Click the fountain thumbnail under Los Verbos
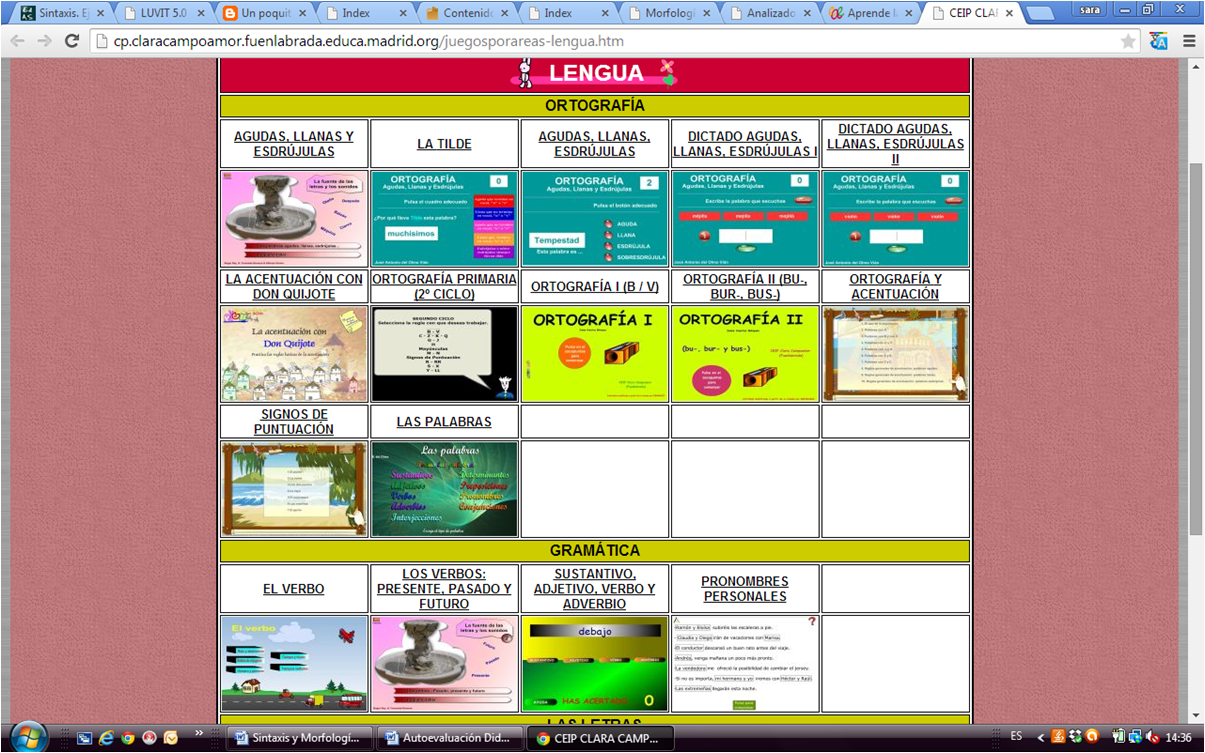 [x=444, y=664]
